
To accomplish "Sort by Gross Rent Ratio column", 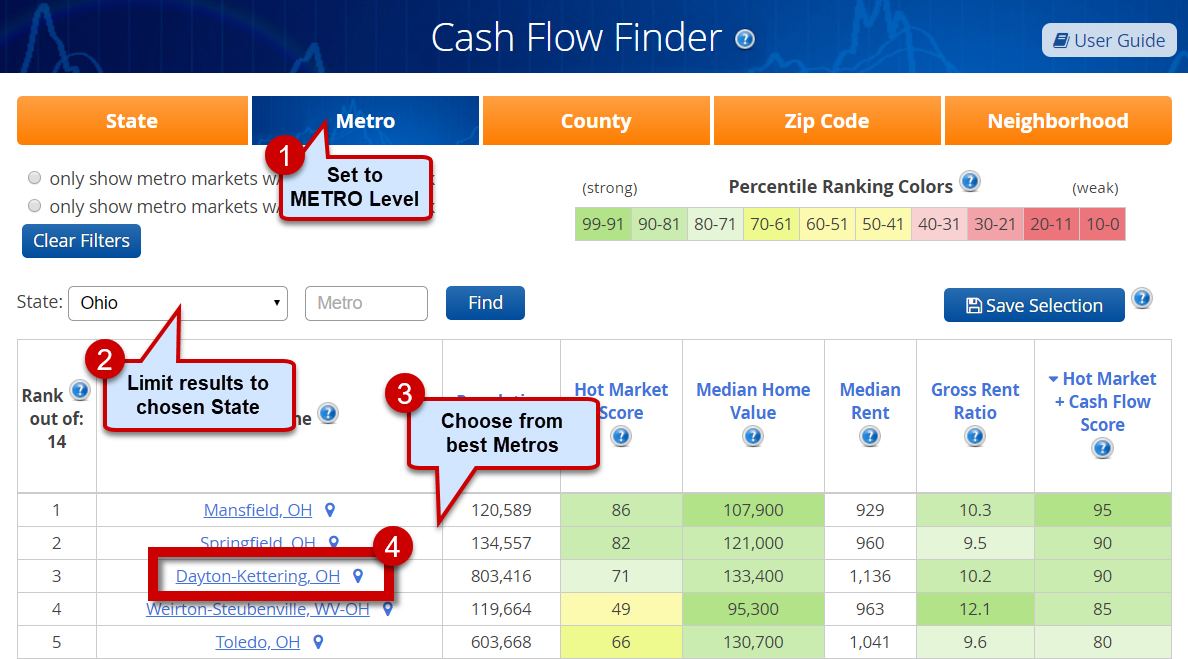I will (x=975, y=401).
